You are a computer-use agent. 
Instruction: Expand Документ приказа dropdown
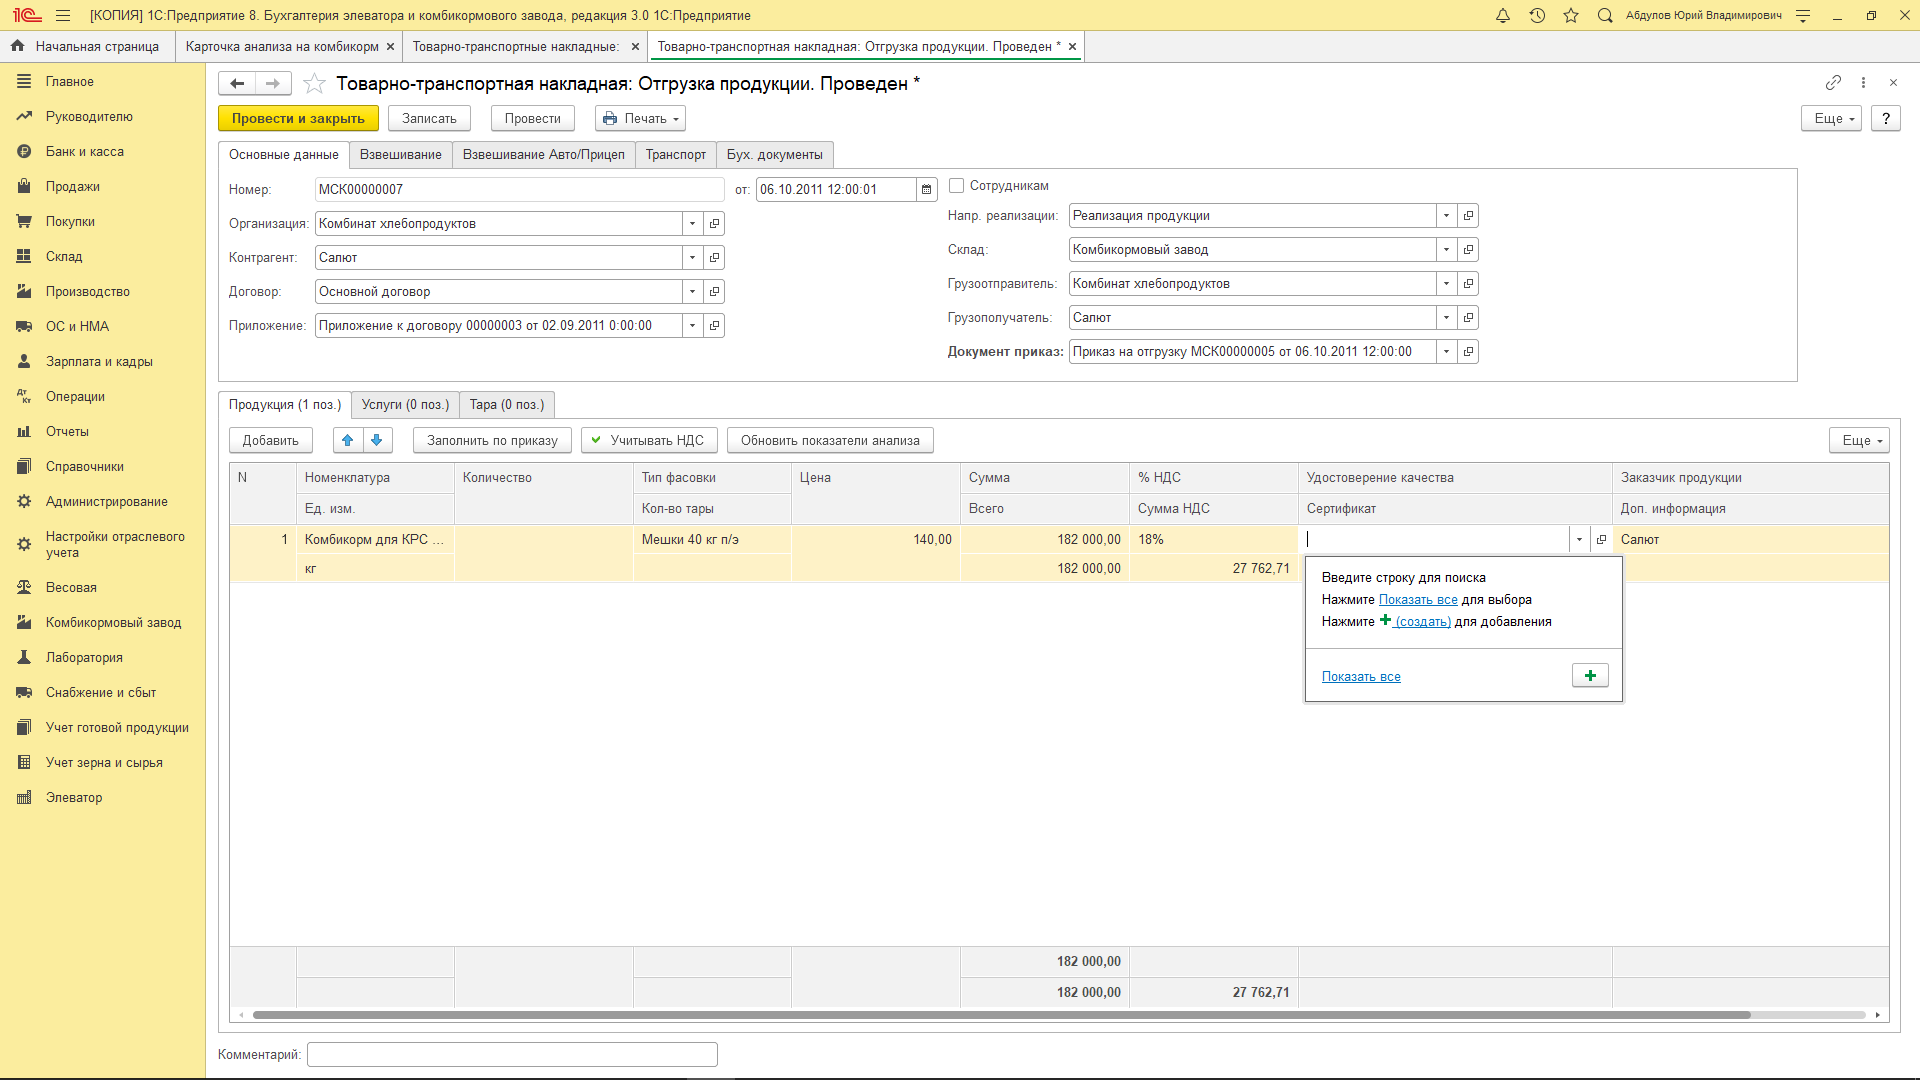click(x=1446, y=351)
